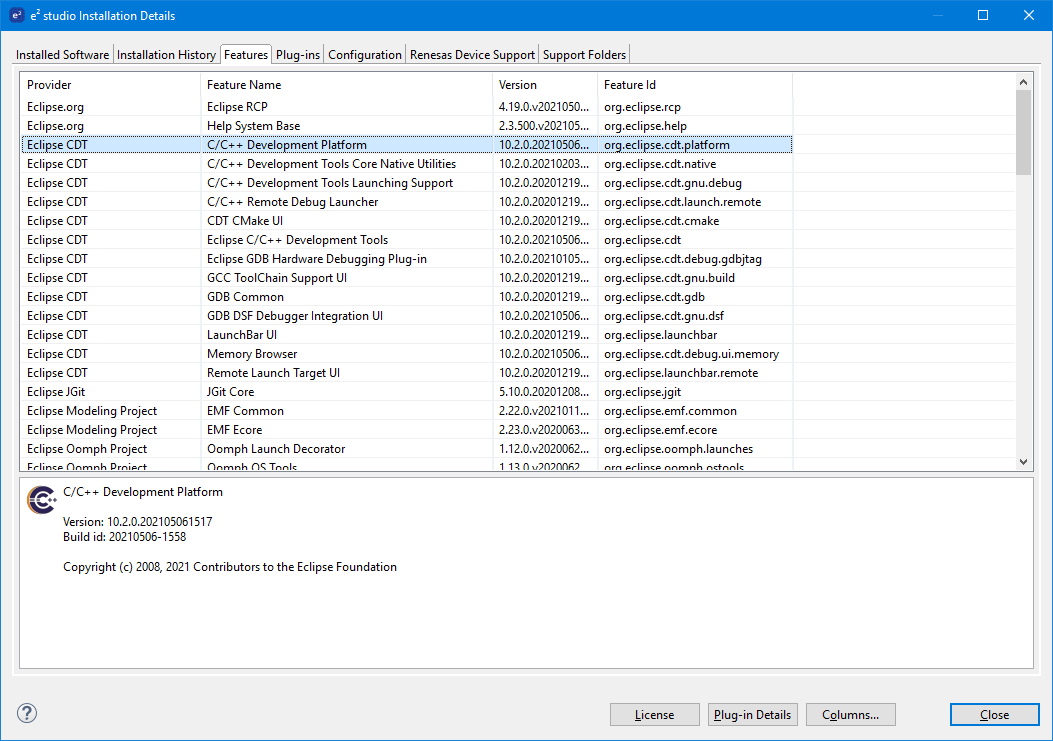Select GDB DSF Debugger Integration UI

406,316
